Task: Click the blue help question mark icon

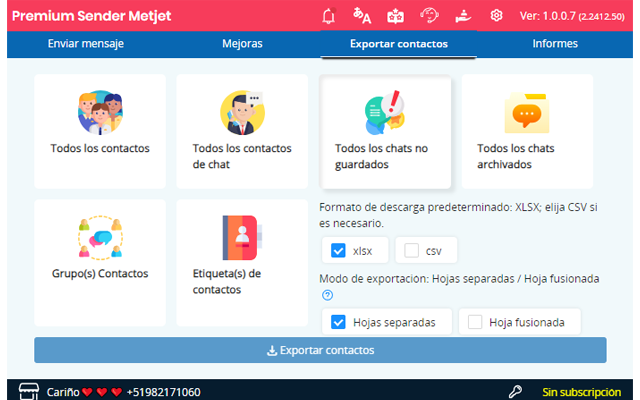Action: pos(327,295)
